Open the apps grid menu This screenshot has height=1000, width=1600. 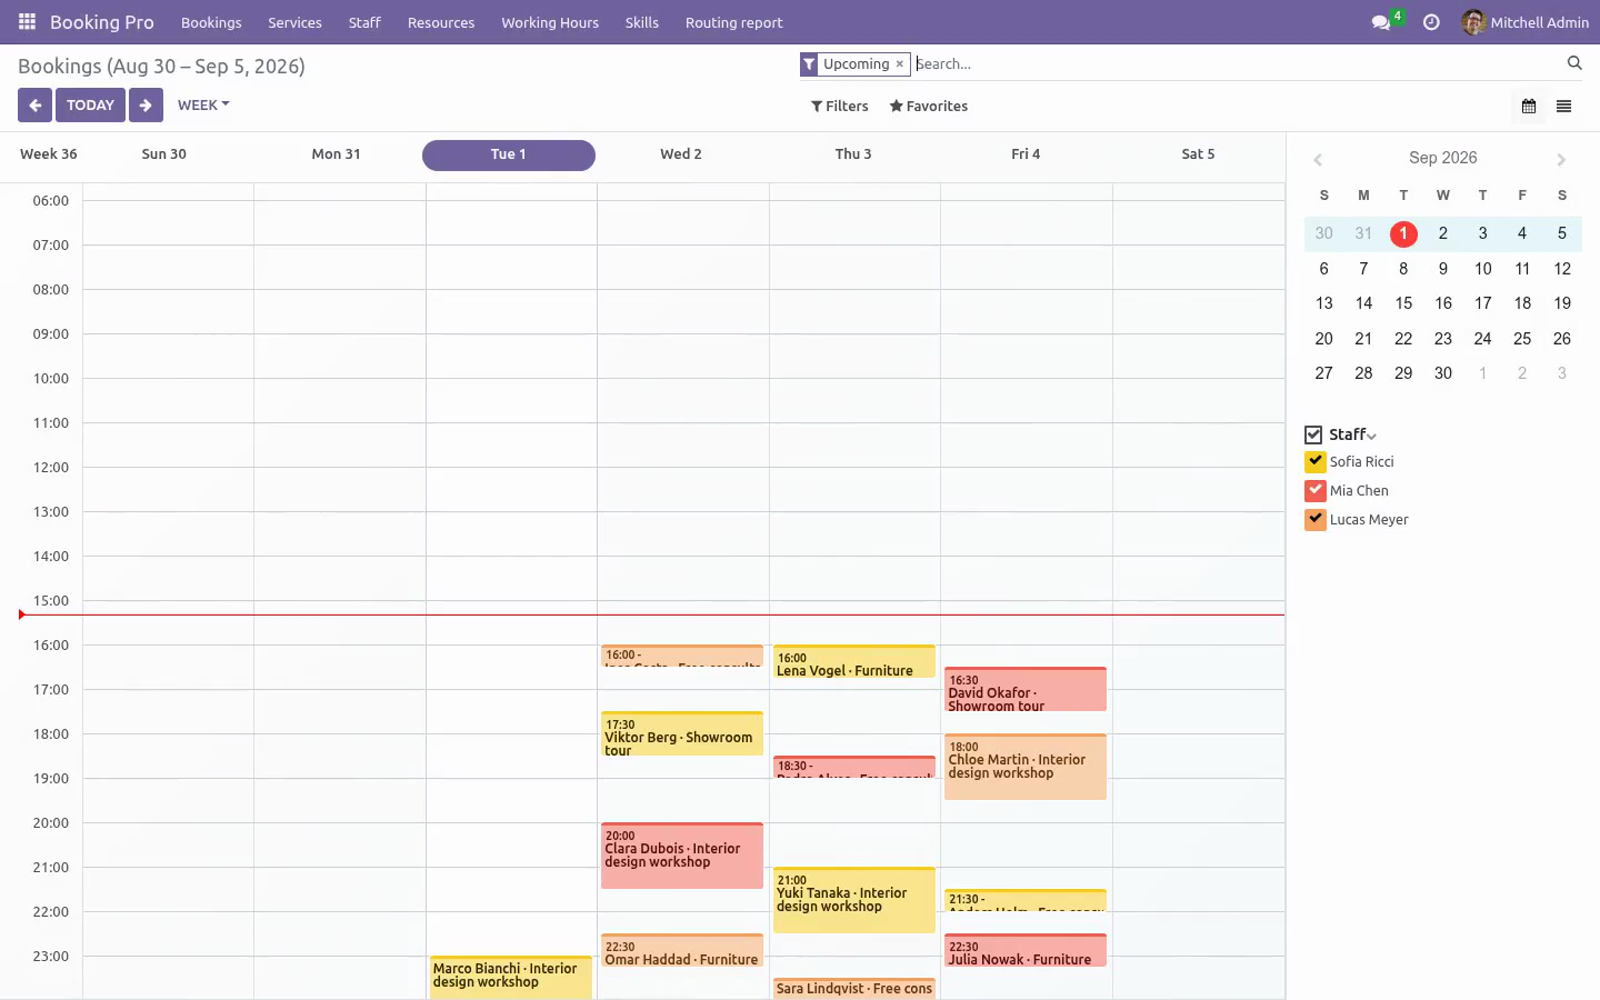27,22
